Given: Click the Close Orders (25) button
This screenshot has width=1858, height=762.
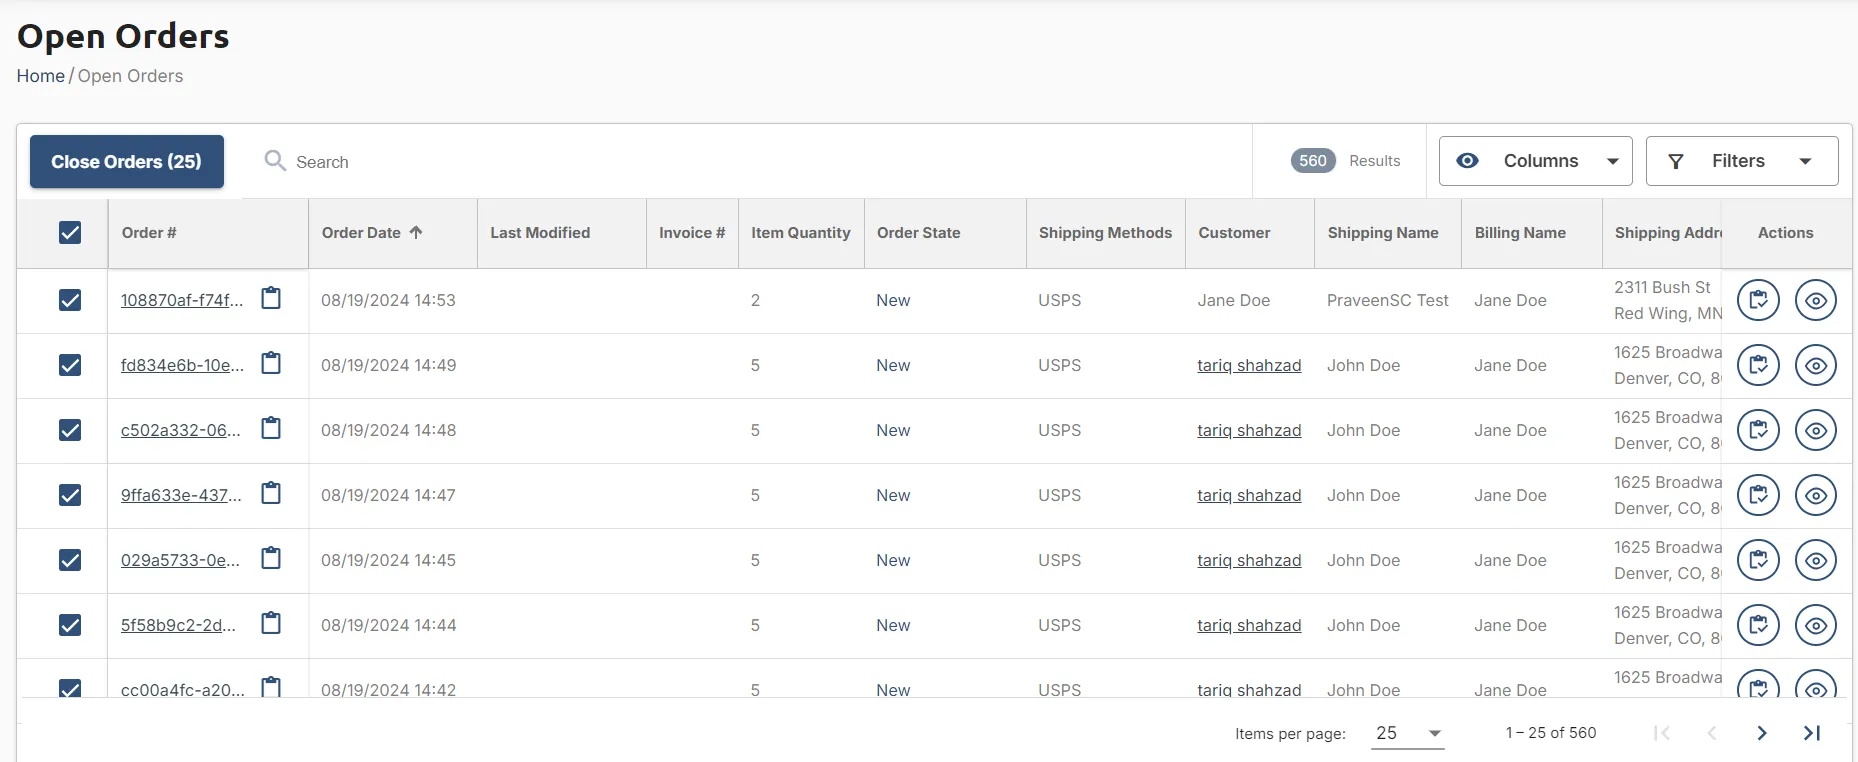Looking at the screenshot, I should [x=127, y=161].
